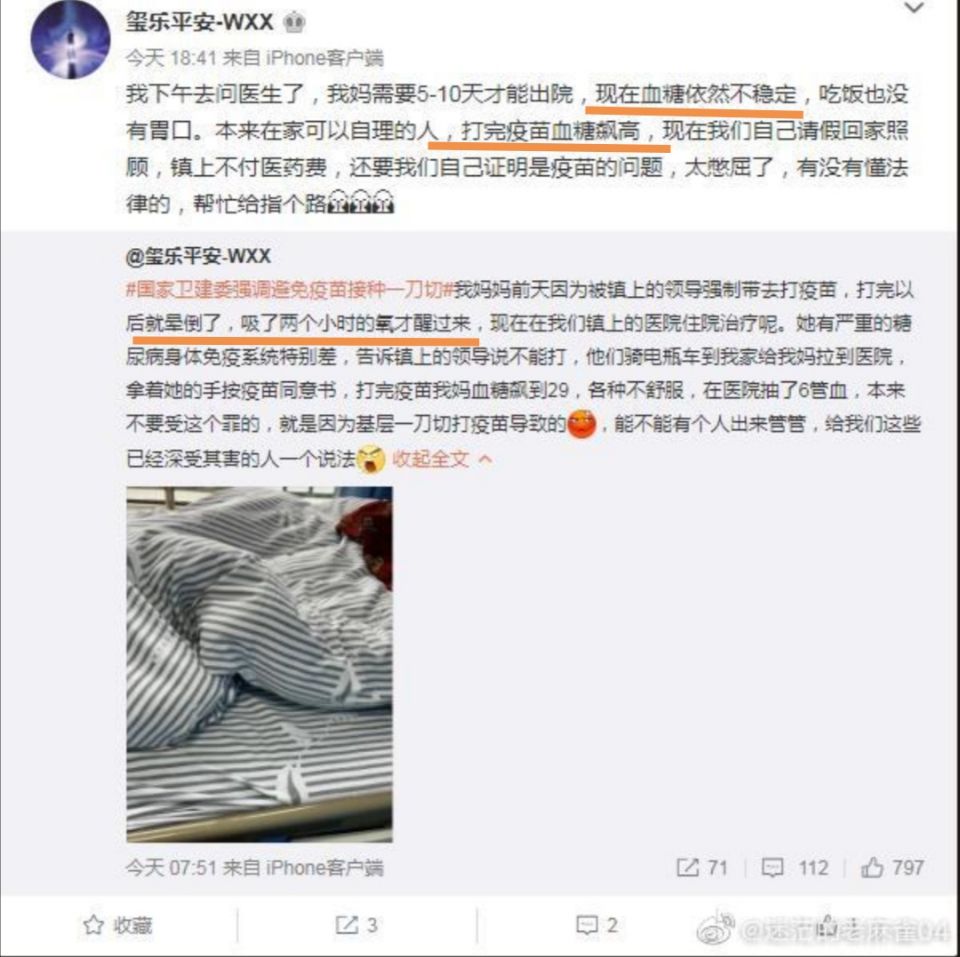Click the caret arrow beside 收起全文
Viewport: 960px width, 957px height.
pos(484,459)
